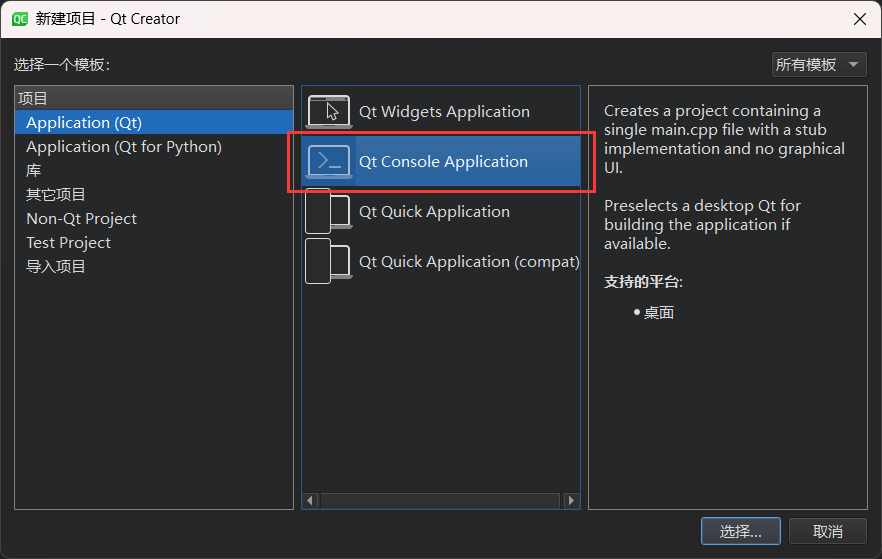The image size is (882, 559).
Task: Select the Non-Qt Project category
Action: pos(81,219)
